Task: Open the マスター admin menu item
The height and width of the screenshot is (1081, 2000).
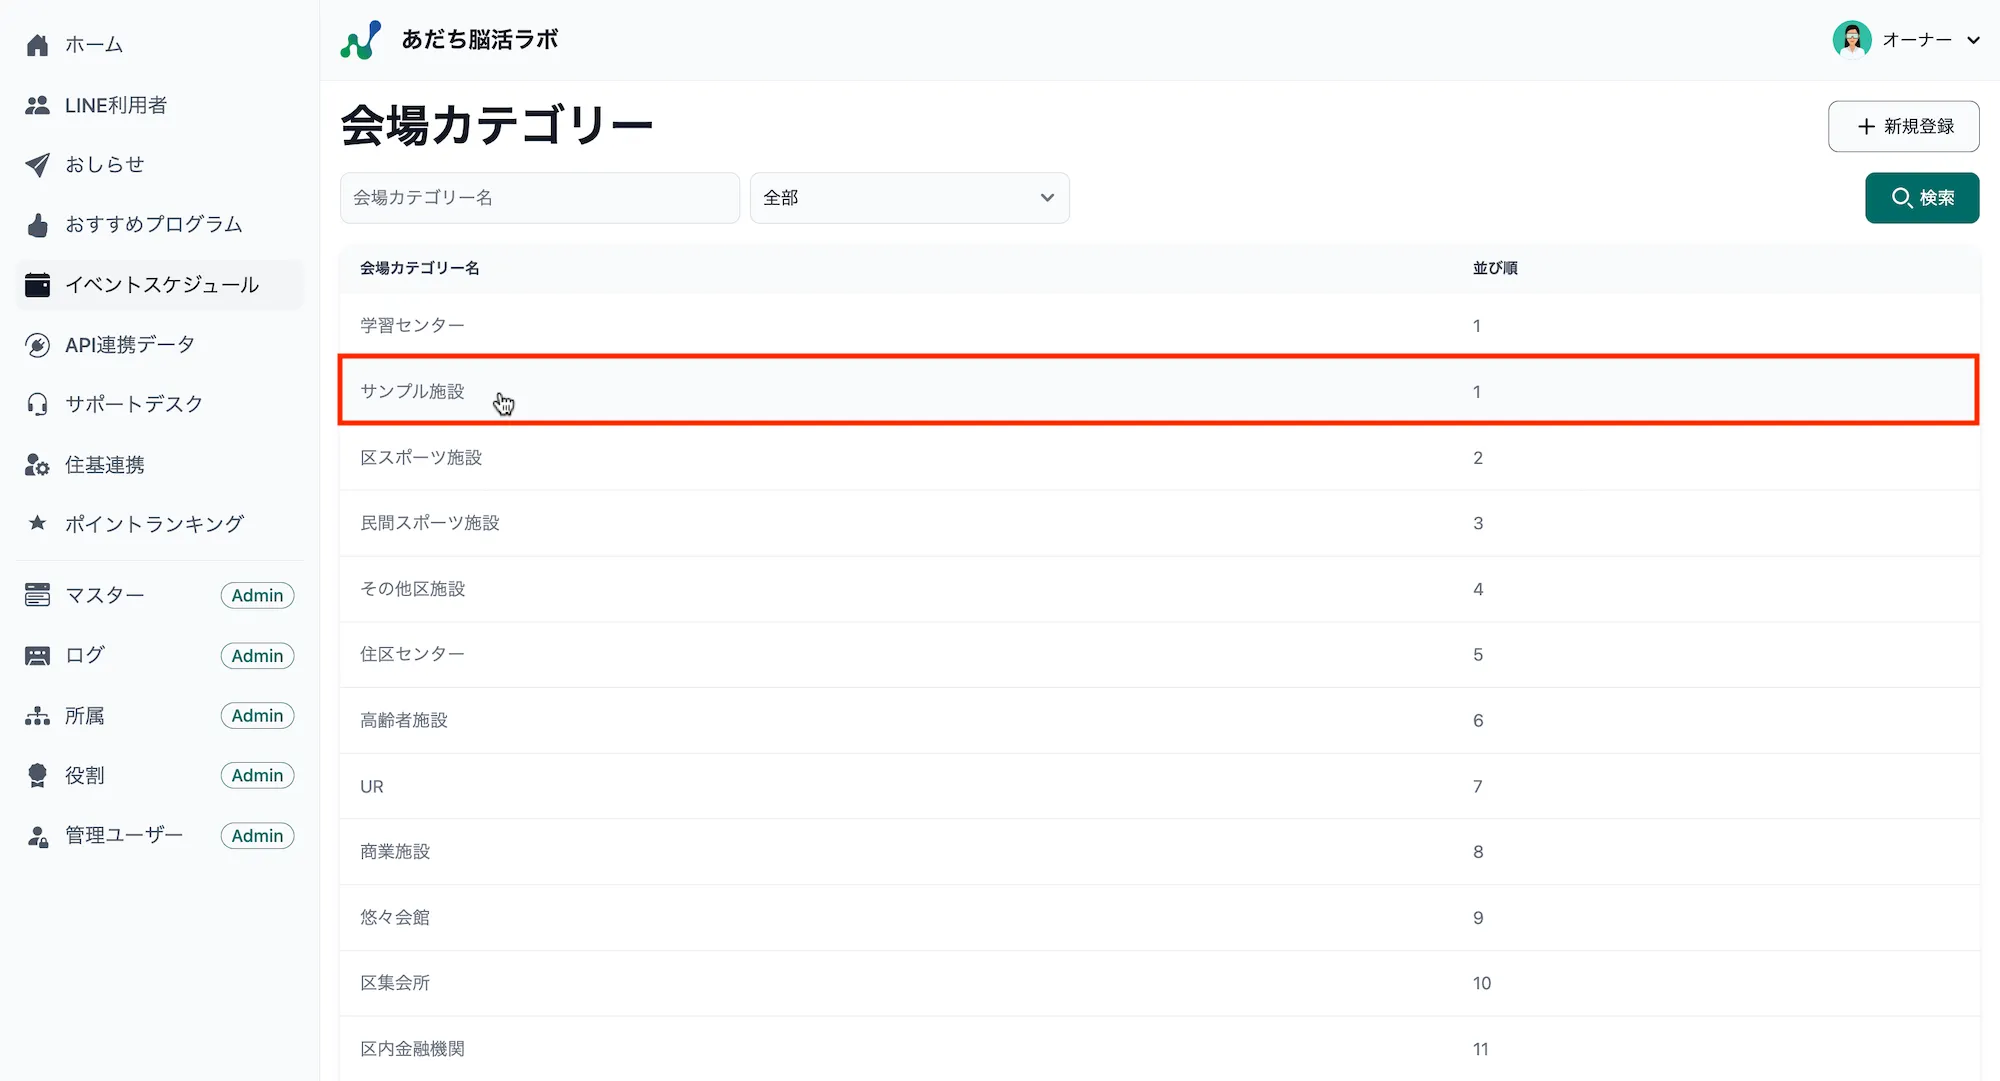Action: coord(103,595)
